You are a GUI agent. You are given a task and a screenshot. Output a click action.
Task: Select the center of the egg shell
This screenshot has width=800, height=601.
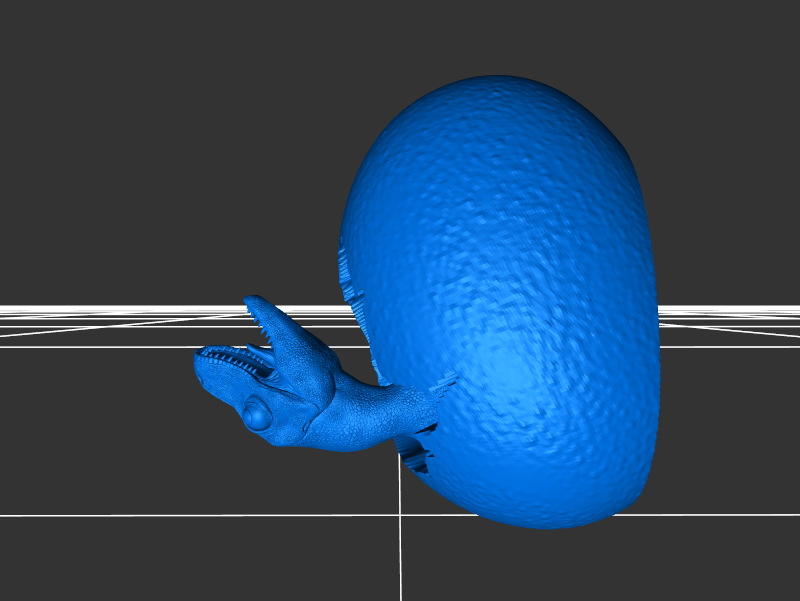[x=500, y=300]
